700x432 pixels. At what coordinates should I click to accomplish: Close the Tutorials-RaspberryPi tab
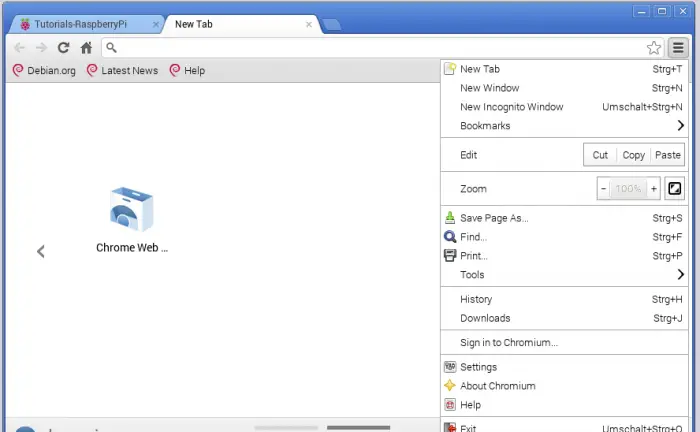155,25
